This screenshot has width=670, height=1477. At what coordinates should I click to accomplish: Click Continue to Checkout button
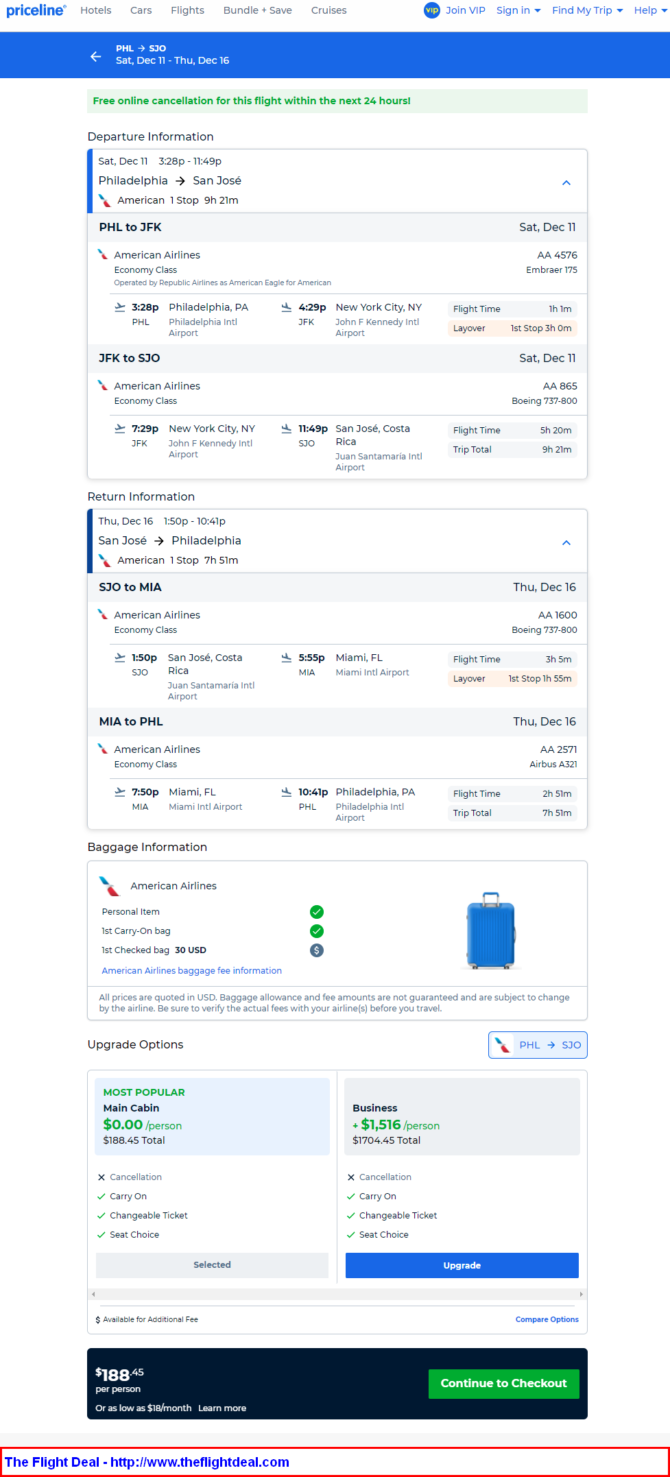point(504,1383)
